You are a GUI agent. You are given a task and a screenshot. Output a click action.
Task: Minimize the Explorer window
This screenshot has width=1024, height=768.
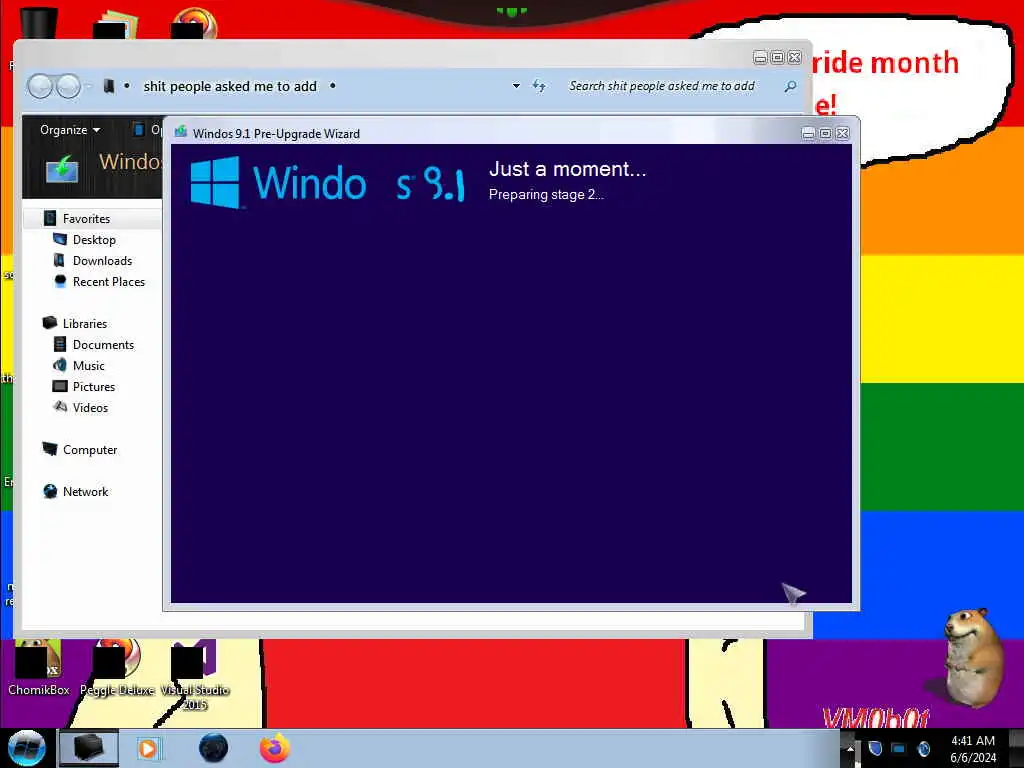tap(760, 57)
